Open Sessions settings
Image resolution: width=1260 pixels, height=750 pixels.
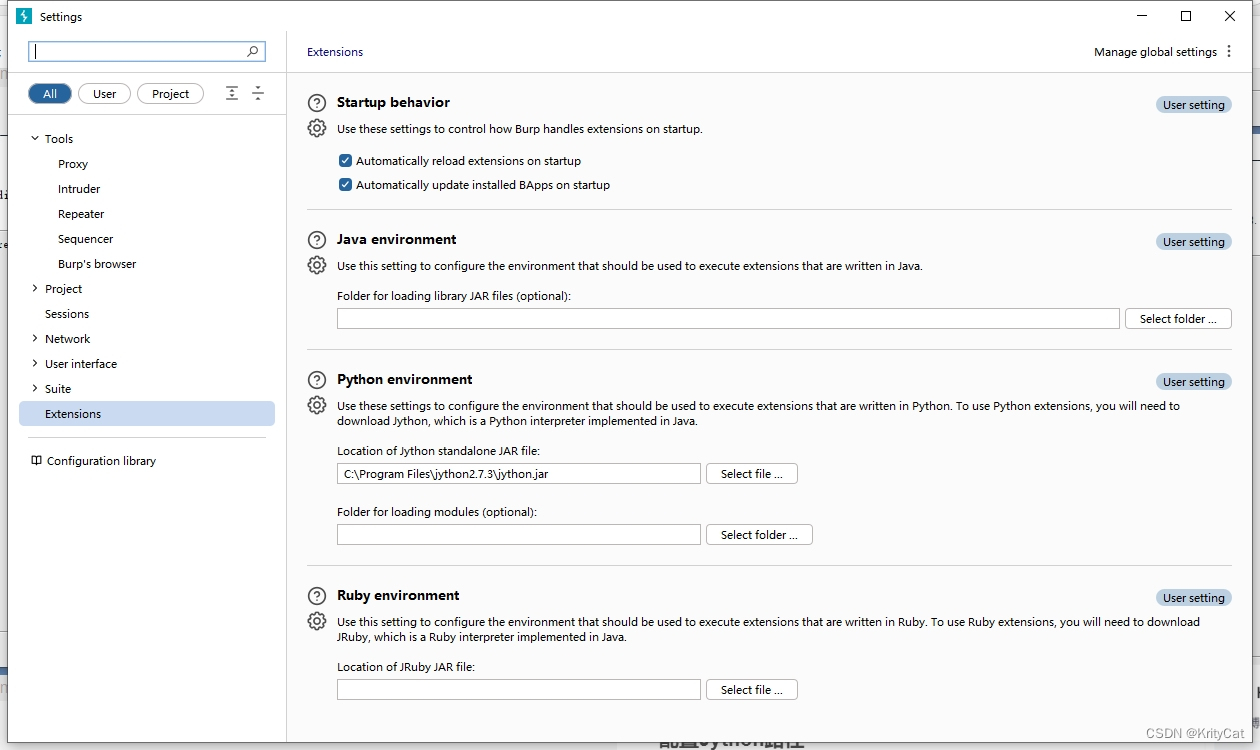67,314
